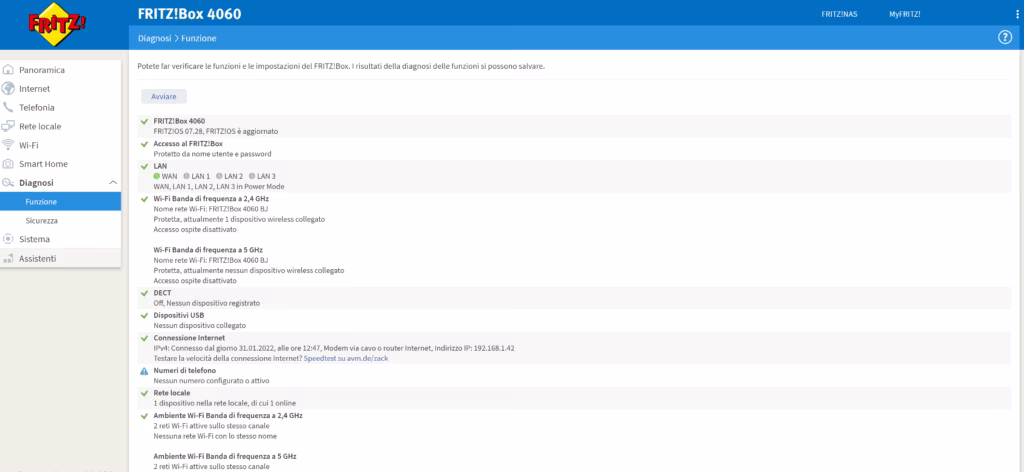1024x472 pixels.
Task: Click the grey LAN 1 status indicator
Action: [x=187, y=176]
